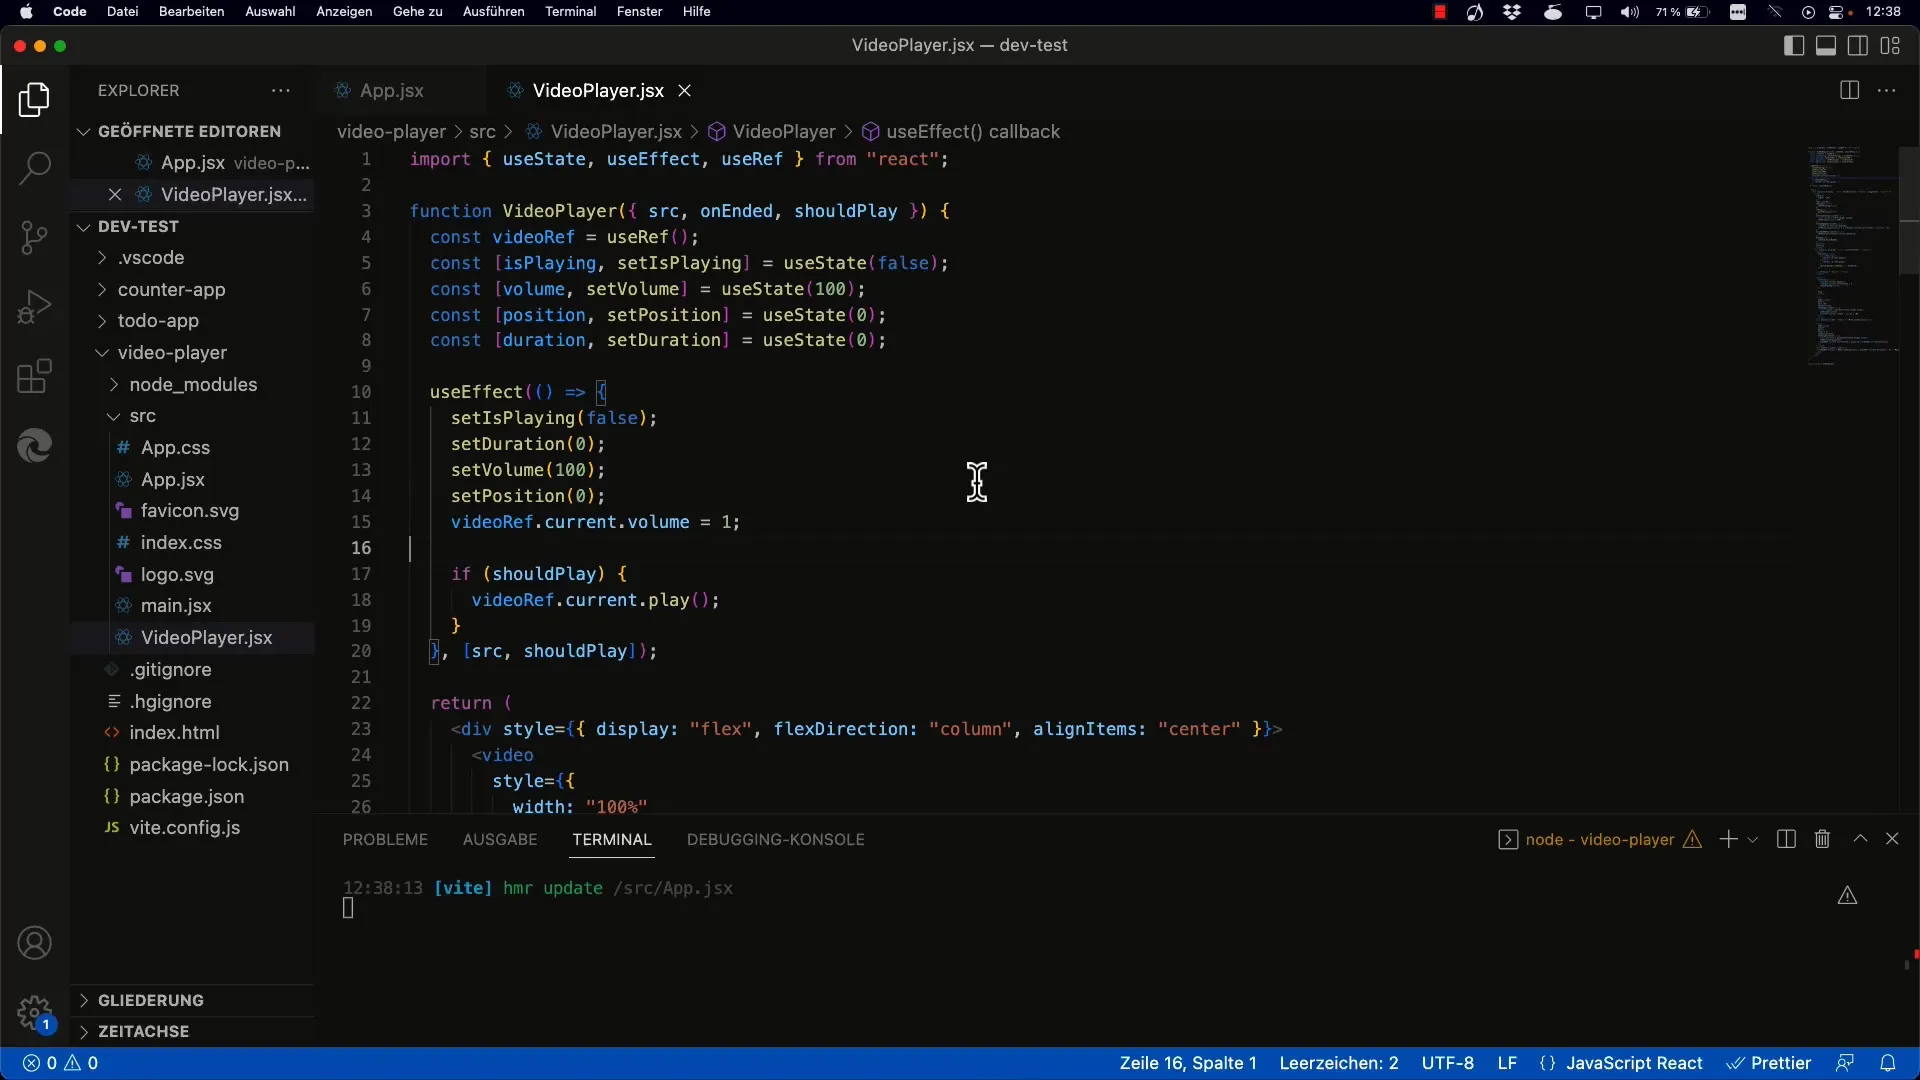
Task: Close the terminal panel
Action: (1892, 839)
